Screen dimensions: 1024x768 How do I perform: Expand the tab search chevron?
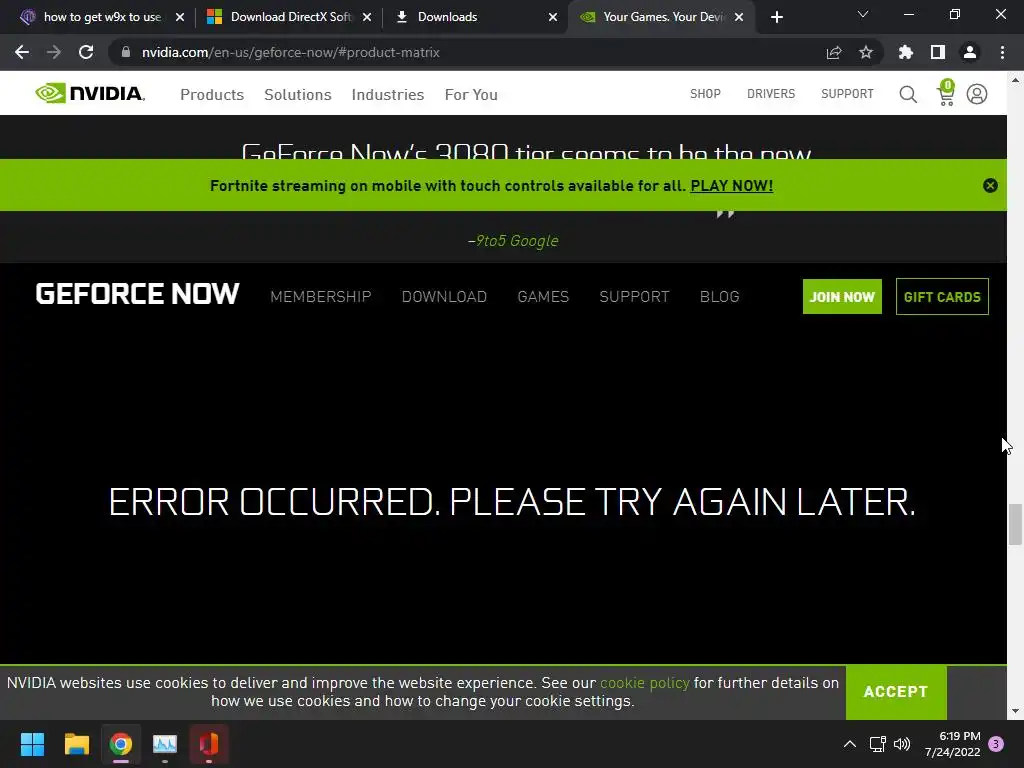coord(863,14)
